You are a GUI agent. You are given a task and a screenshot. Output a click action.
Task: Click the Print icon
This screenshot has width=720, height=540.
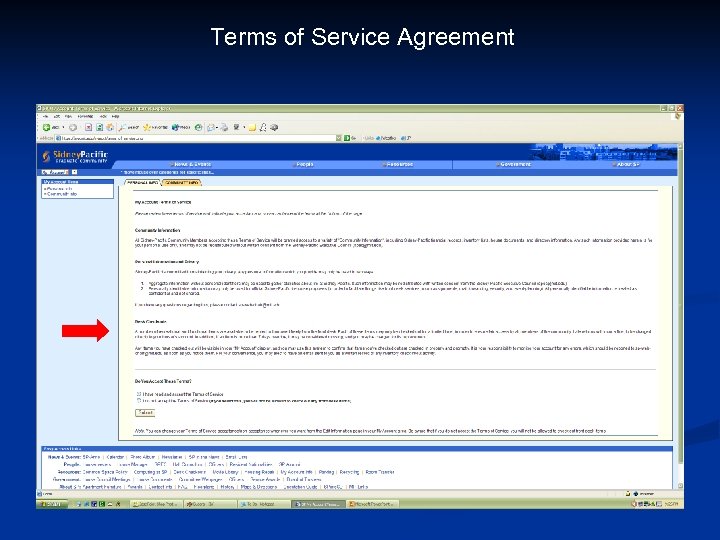coord(224,127)
